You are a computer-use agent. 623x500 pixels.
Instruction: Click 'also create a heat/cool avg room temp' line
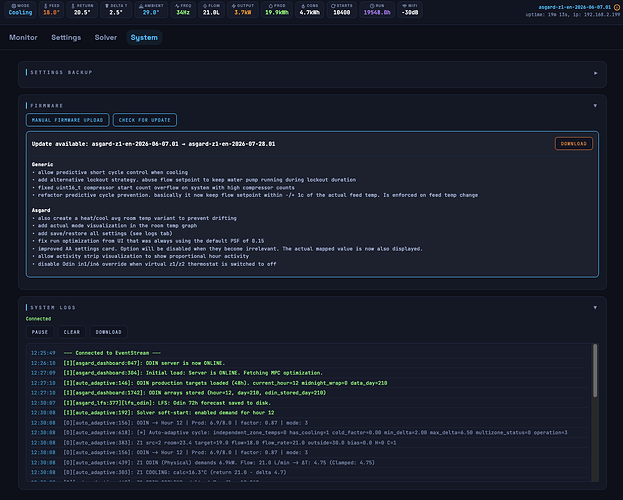[x=134, y=218]
